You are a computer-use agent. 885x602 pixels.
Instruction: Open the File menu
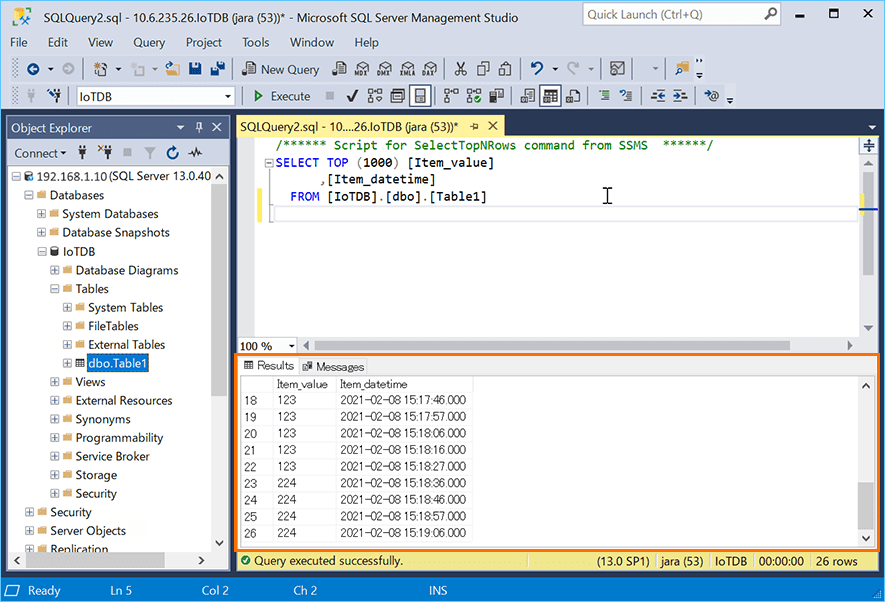[19, 42]
